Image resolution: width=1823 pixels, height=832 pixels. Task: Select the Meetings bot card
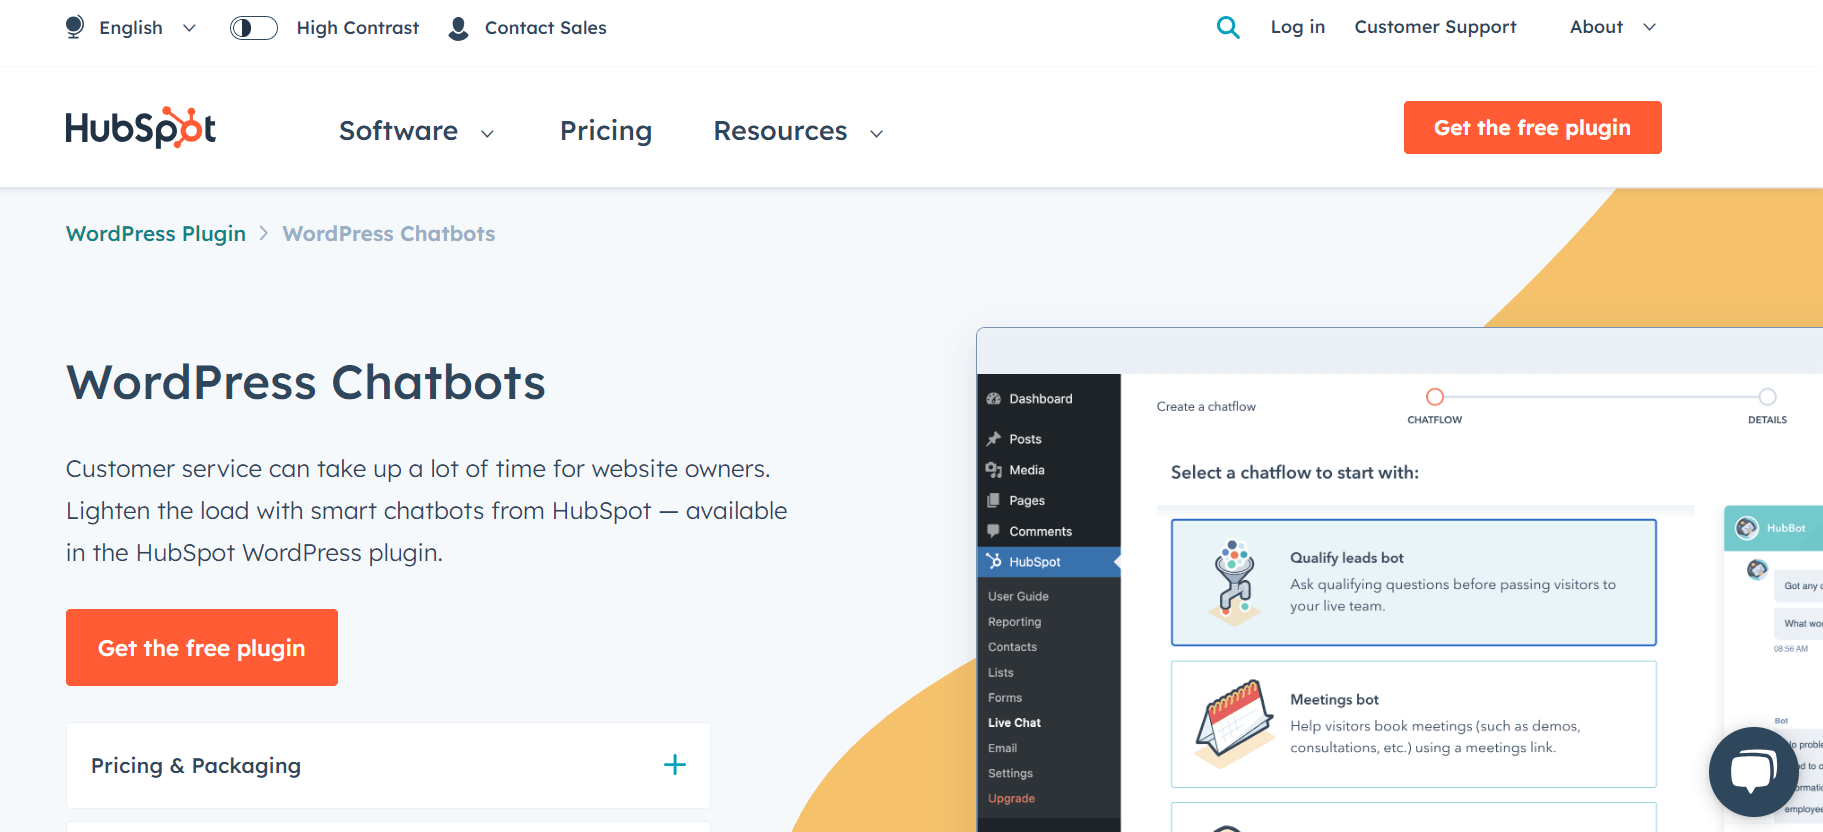[x=1414, y=724]
